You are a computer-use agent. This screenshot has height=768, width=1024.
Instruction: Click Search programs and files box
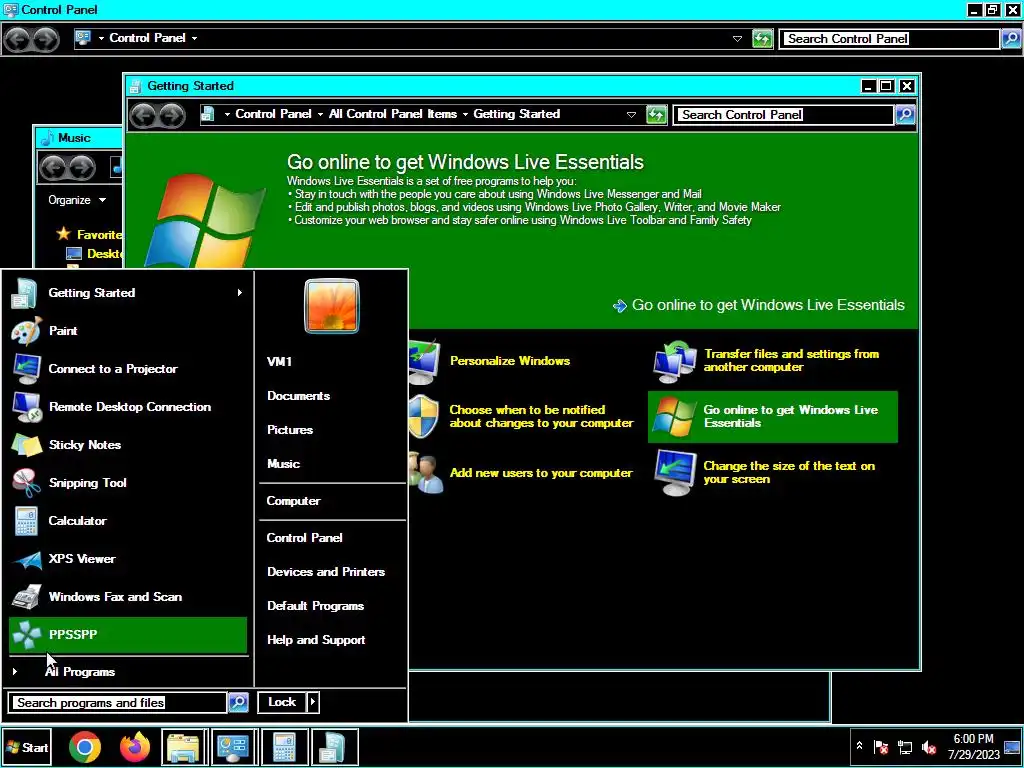[119, 703]
